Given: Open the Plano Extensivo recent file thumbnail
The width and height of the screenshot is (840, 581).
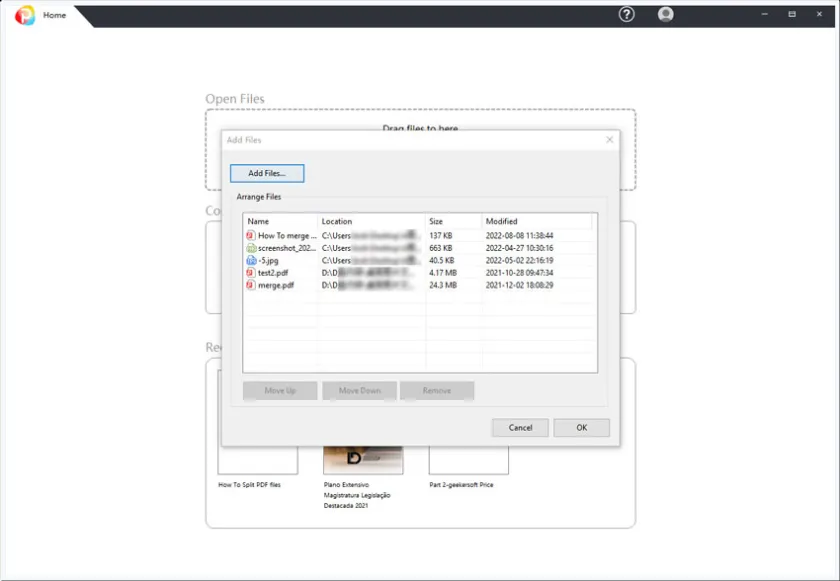Looking at the screenshot, I should pos(363,459).
